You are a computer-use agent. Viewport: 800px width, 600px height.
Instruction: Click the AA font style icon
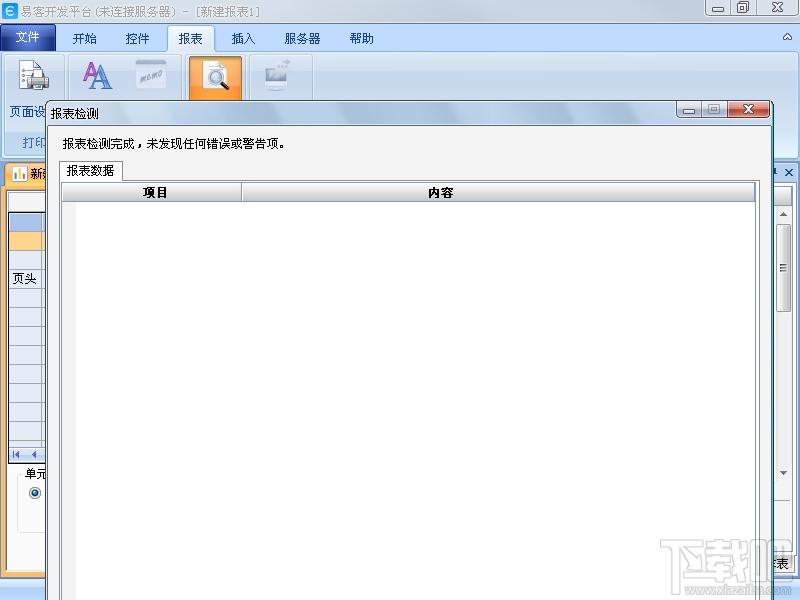click(x=97, y=76)
